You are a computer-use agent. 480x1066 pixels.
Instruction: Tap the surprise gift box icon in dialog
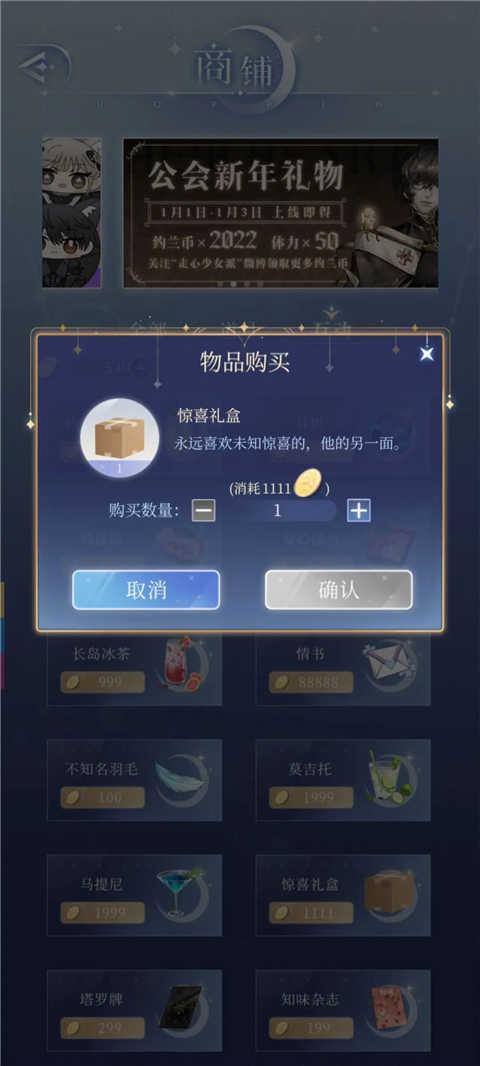(120, 437)
